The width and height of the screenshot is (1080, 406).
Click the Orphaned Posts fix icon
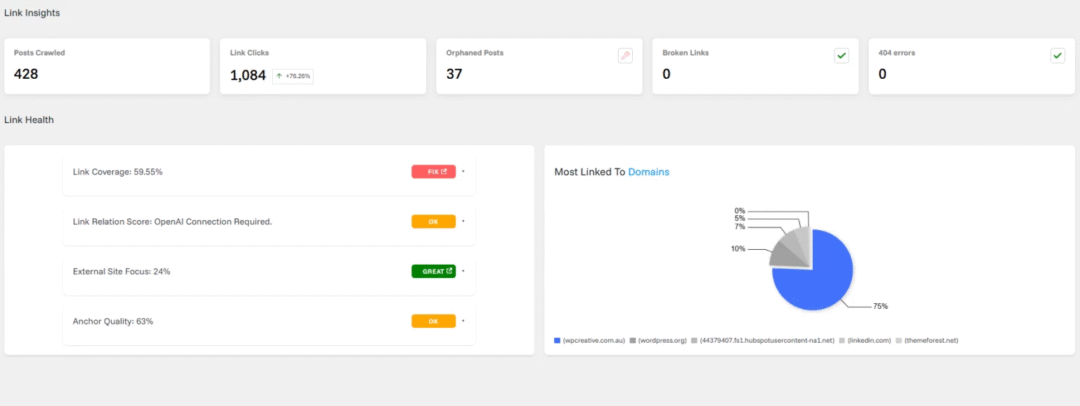pyautogui.click(x=625, y=56)
